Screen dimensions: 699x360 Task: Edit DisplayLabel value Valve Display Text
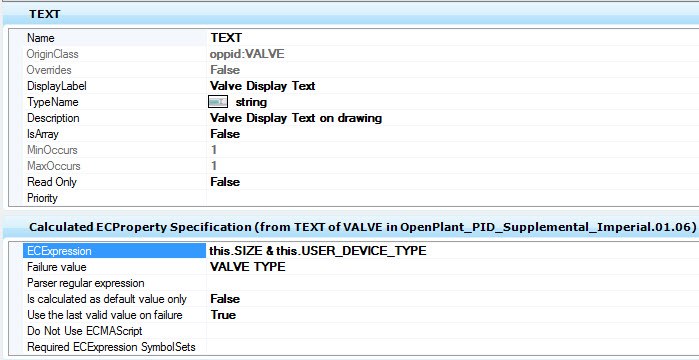pyautogui.click(x=452, y=86)
